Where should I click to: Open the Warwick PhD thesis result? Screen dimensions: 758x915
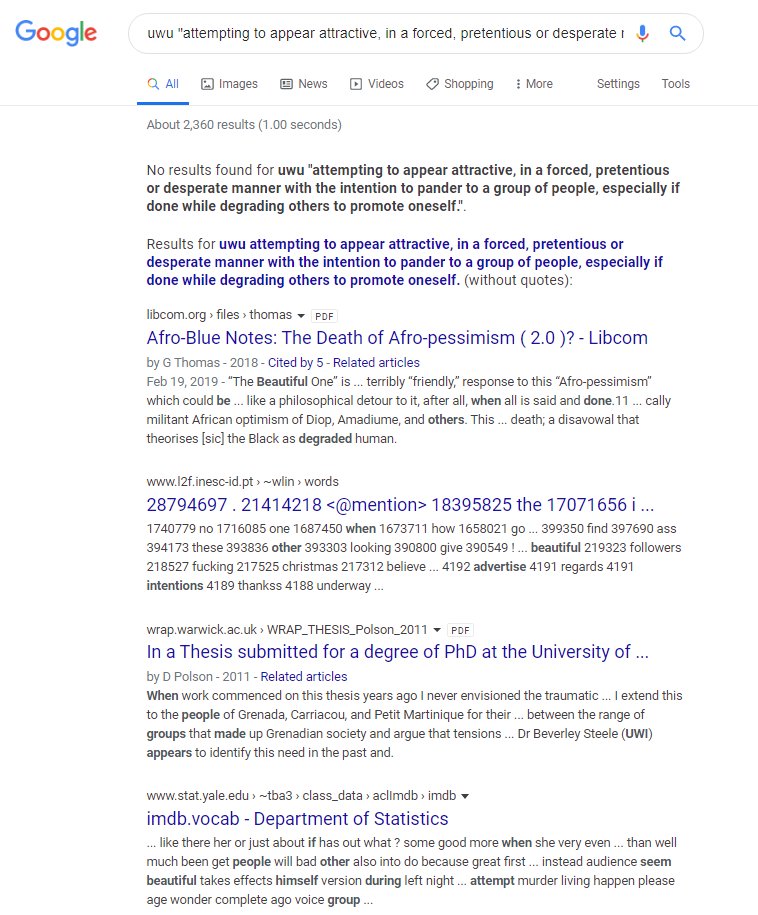(x=397, y=652)
